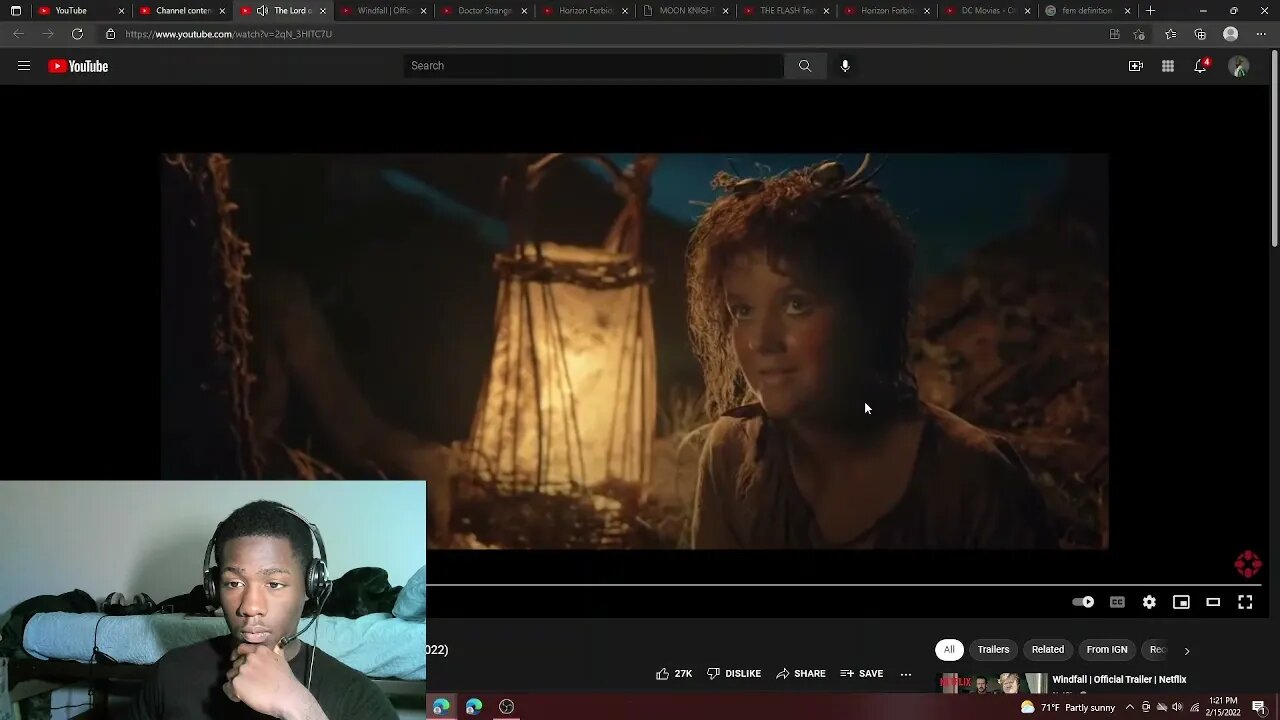
Task: Add this page to favorites star
Action: click(x=1139, y=34)
